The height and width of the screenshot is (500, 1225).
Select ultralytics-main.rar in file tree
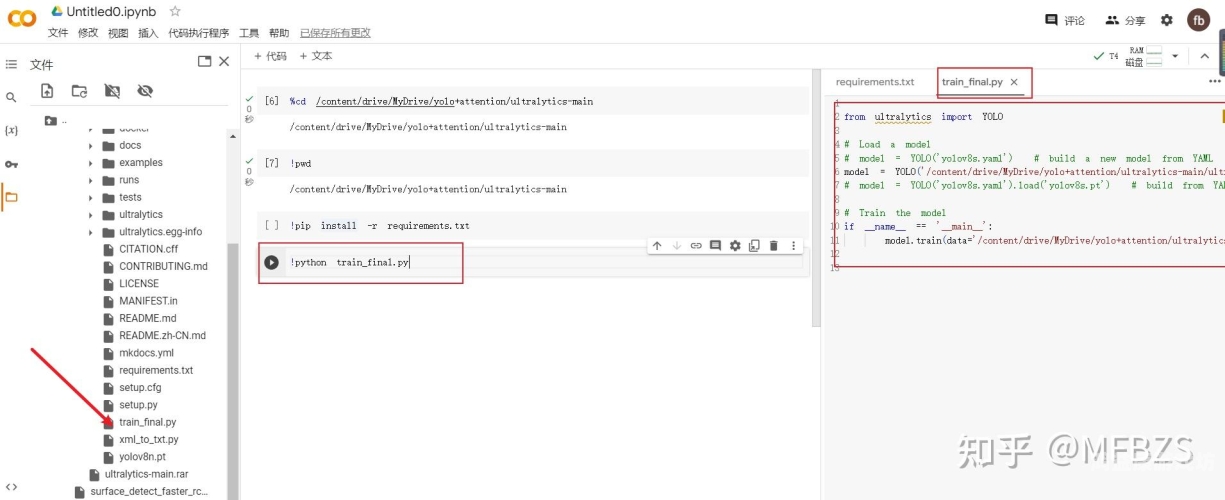(146, 474)
